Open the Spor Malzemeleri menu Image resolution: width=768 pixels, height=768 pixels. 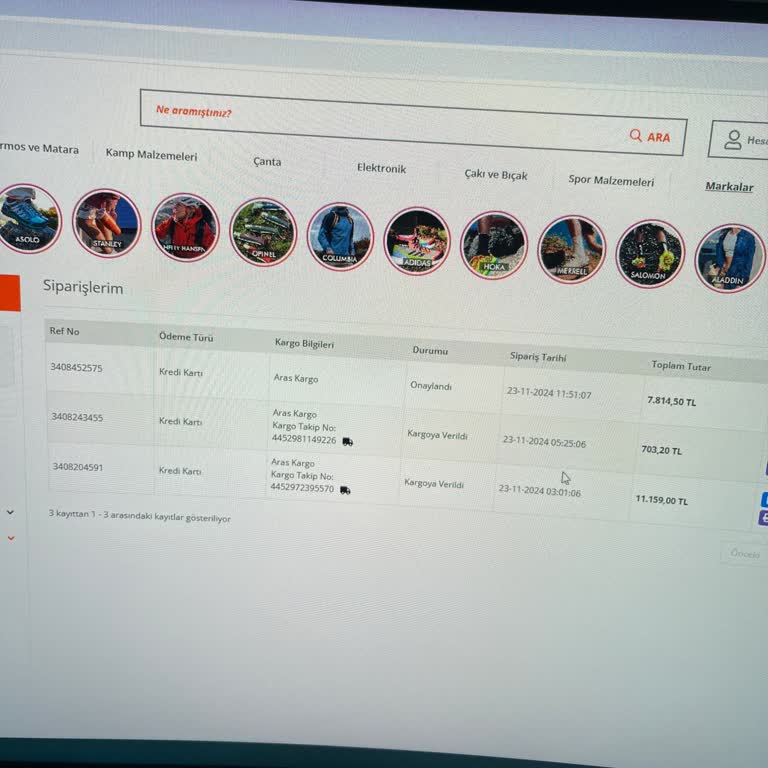pos(611,181)
